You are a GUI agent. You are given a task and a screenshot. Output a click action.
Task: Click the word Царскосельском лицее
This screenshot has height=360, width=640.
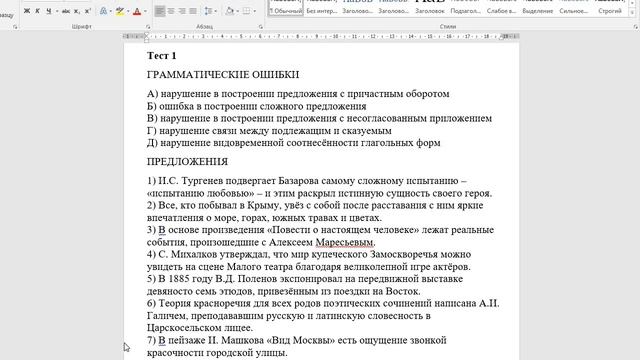pos(200,328)
